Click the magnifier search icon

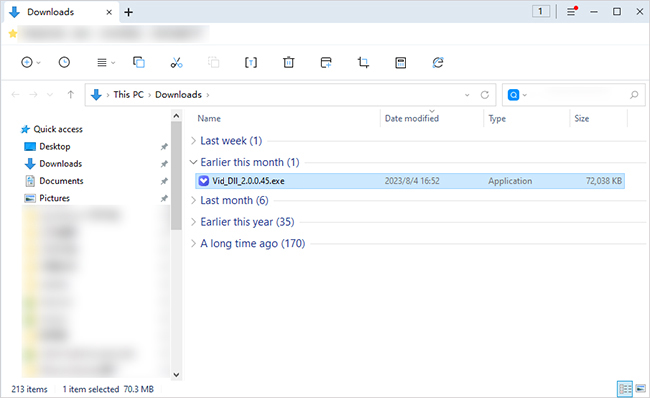tap(634, 95)
